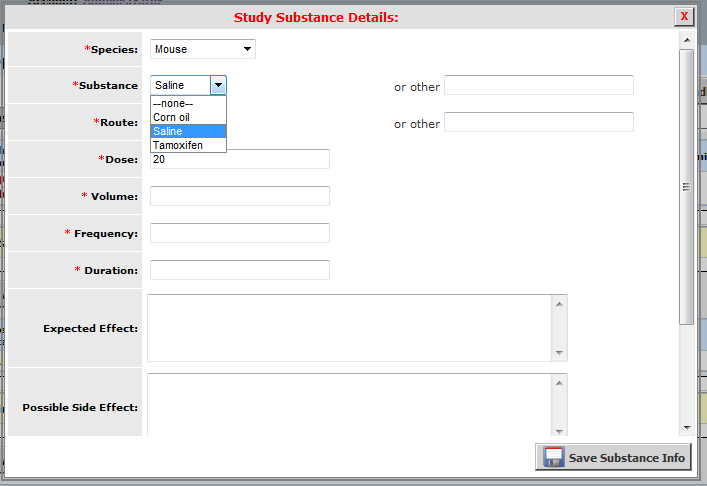This screenshot has height=486, width=707.
Task: Click the dialog scrollbar down arrow
Action: (687, 427)
